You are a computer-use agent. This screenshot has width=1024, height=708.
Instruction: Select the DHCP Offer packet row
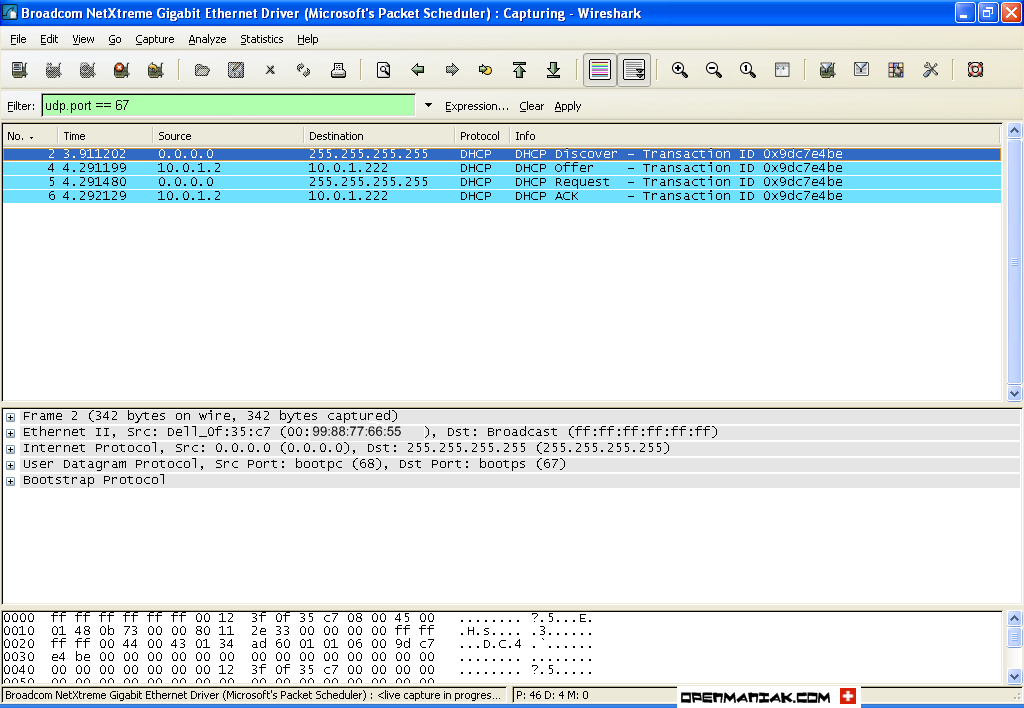(502, 168)
